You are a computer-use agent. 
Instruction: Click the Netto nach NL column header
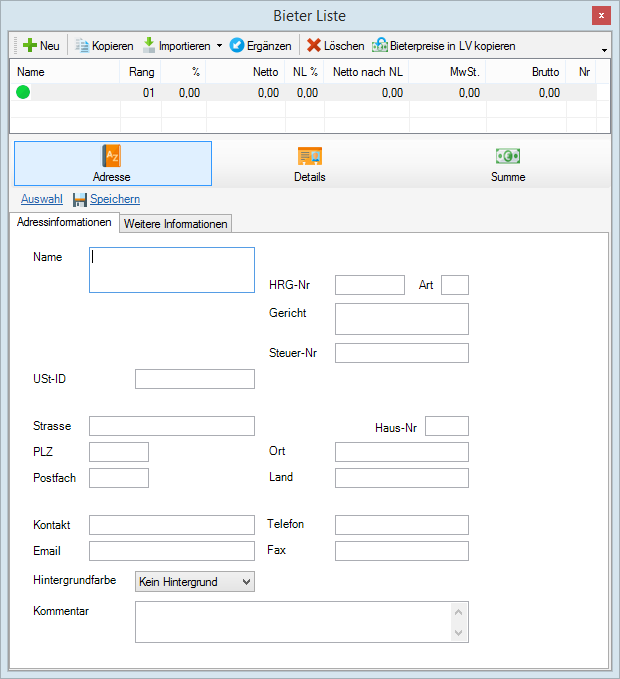366,72
